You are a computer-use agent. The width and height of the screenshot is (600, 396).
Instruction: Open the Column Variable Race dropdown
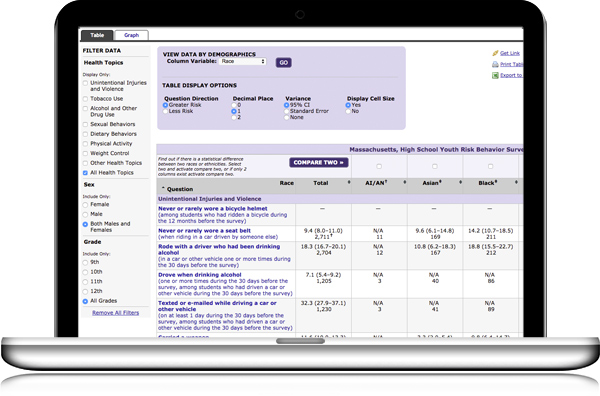243,61
